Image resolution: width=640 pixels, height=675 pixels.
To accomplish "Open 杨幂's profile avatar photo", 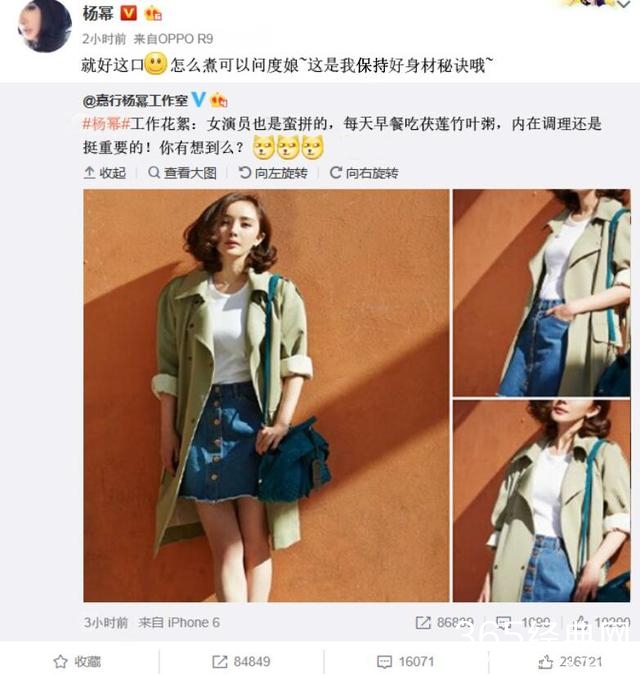I will pyautogui.click(x=44, y=26).
